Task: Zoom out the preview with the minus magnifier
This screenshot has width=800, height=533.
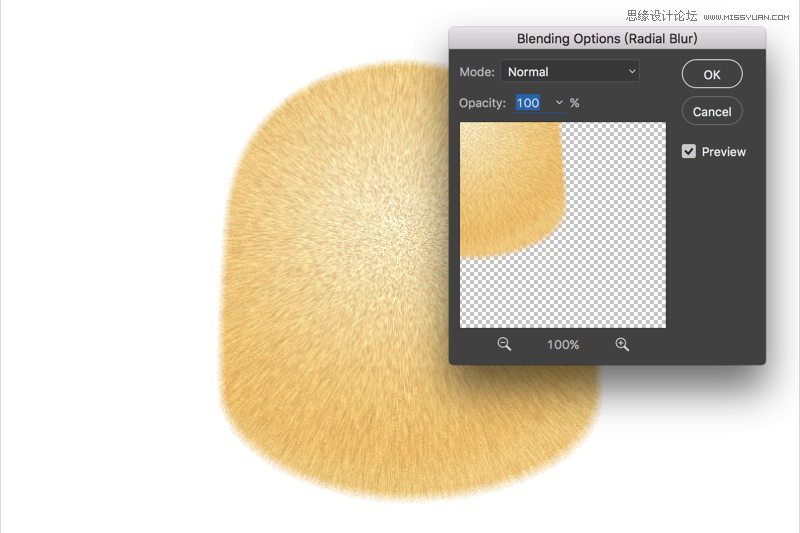Action: tap(504, 344)
